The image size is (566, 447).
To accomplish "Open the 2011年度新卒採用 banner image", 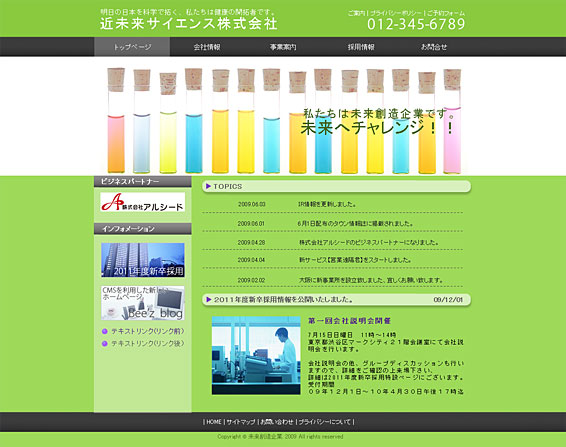I will click(143, 260).
